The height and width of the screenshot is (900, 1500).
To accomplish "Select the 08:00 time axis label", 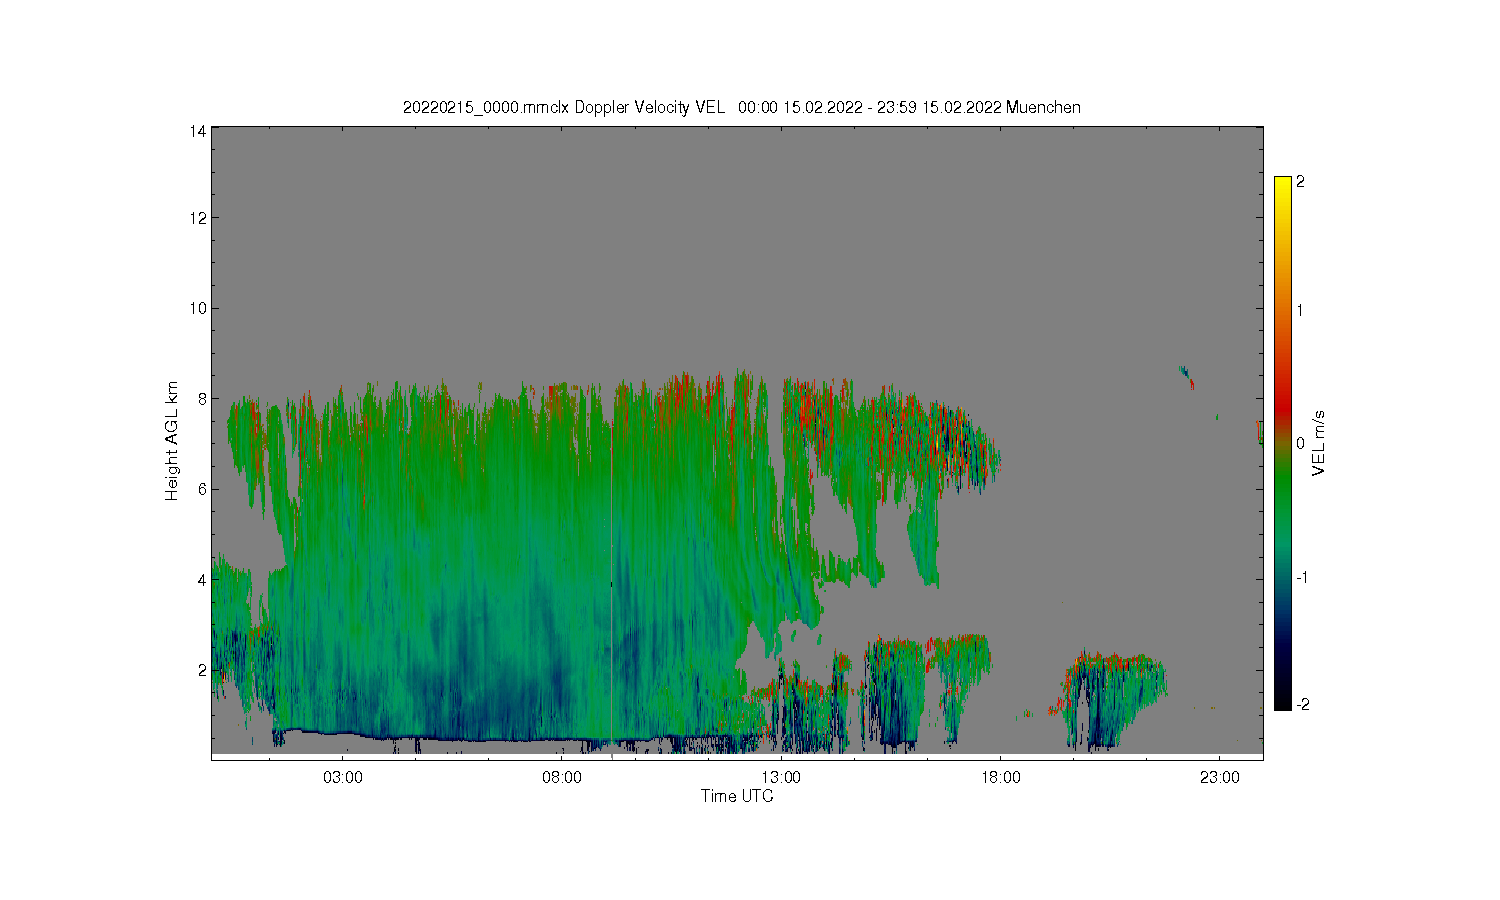I will coord(562,777).
